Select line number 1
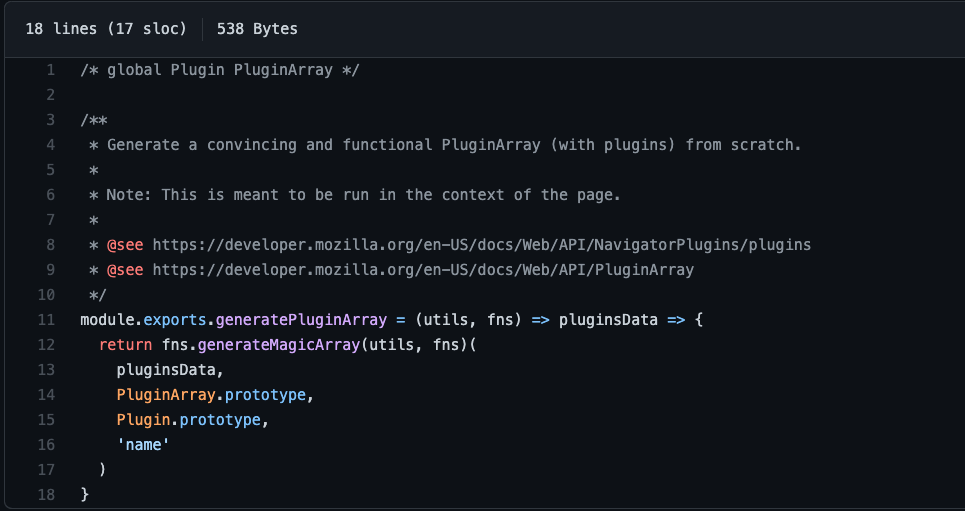This screenshot has height=511, width=965. 50,70
